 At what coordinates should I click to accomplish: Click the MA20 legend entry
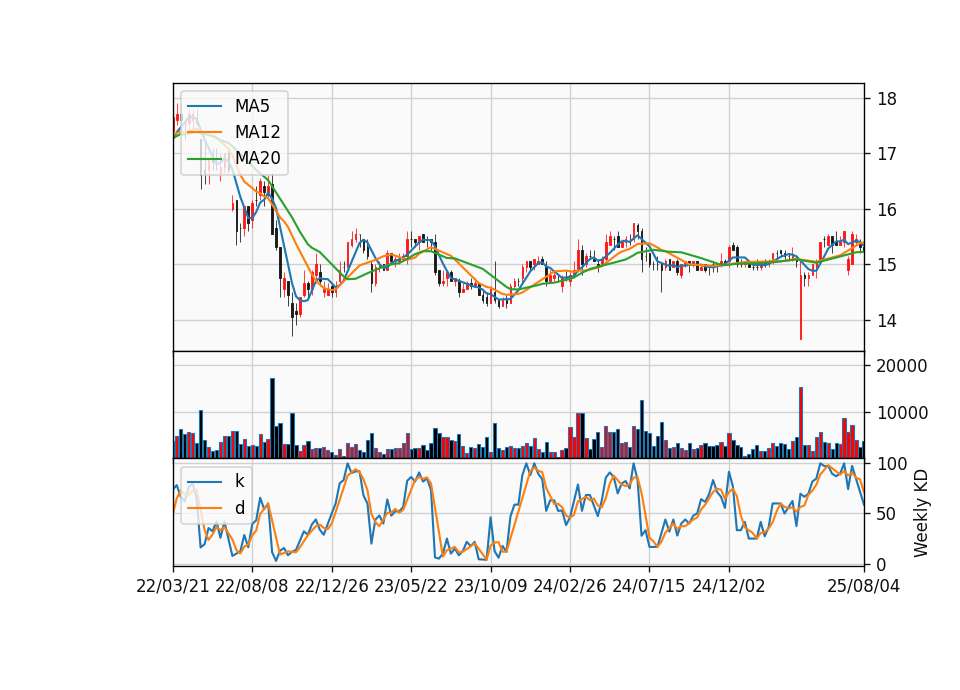[234, 158]
